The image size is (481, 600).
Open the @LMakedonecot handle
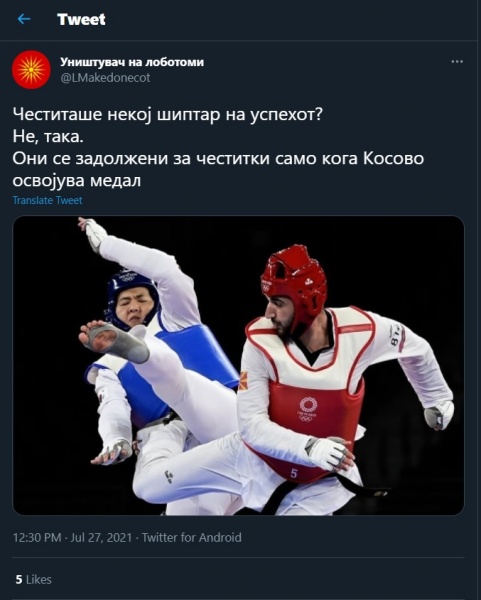pyautogui.click(x=105, y=78)
